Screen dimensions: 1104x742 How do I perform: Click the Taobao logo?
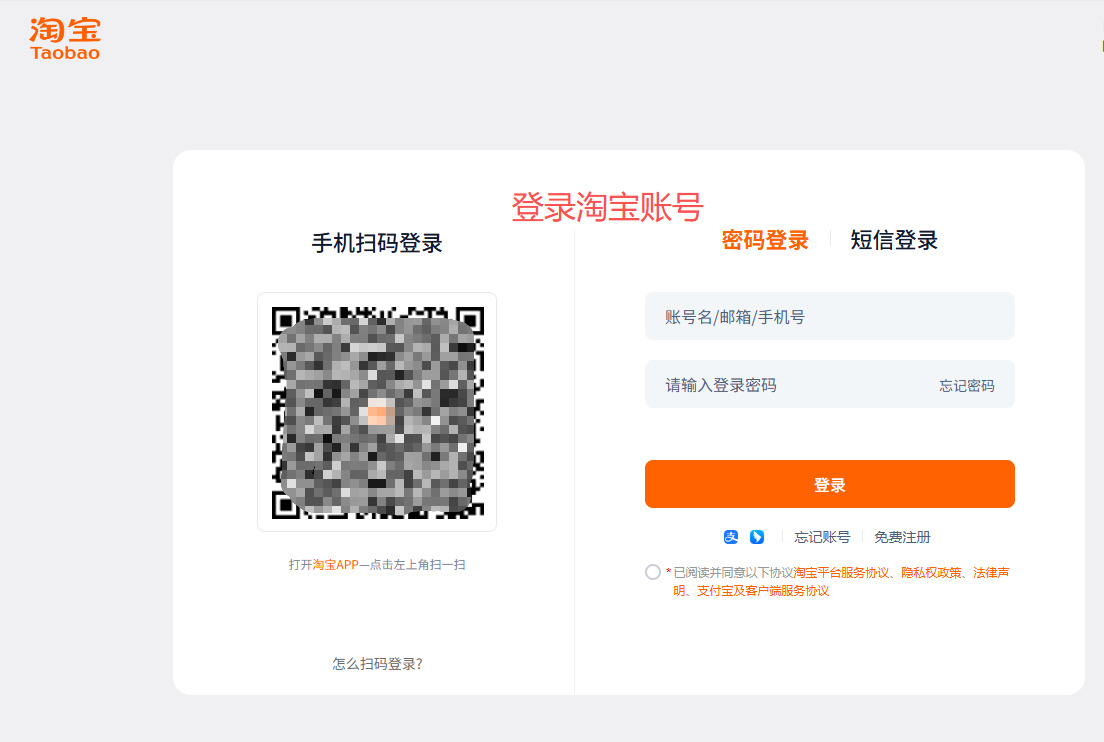click(x=65, y=39)
